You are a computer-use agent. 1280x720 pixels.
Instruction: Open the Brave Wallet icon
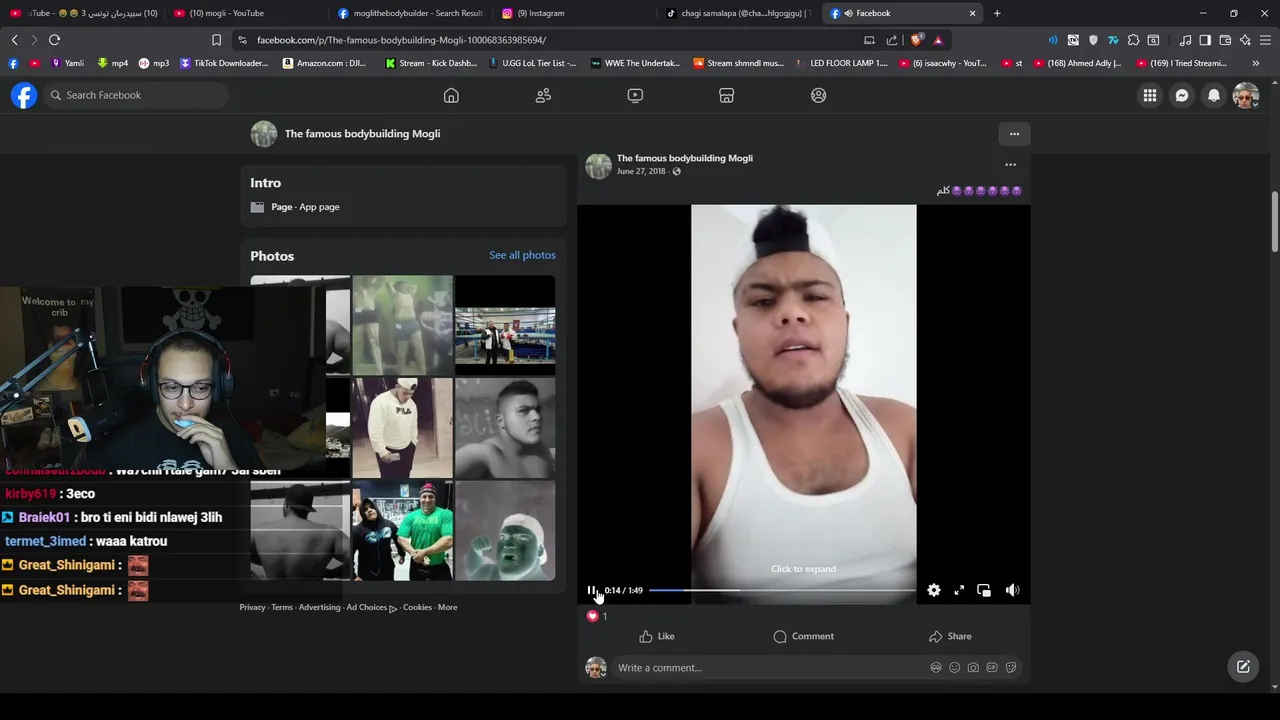click(x=1225, y=40)
